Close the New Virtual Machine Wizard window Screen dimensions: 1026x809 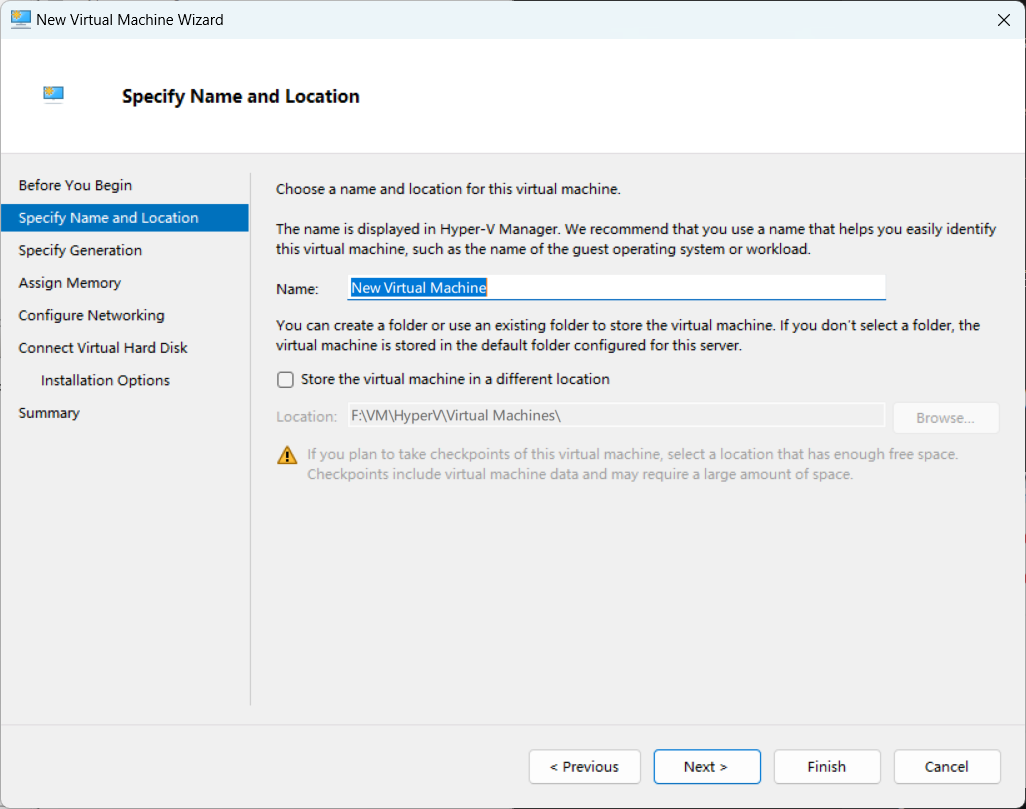pyautogui.click(x=1004, y=20)
